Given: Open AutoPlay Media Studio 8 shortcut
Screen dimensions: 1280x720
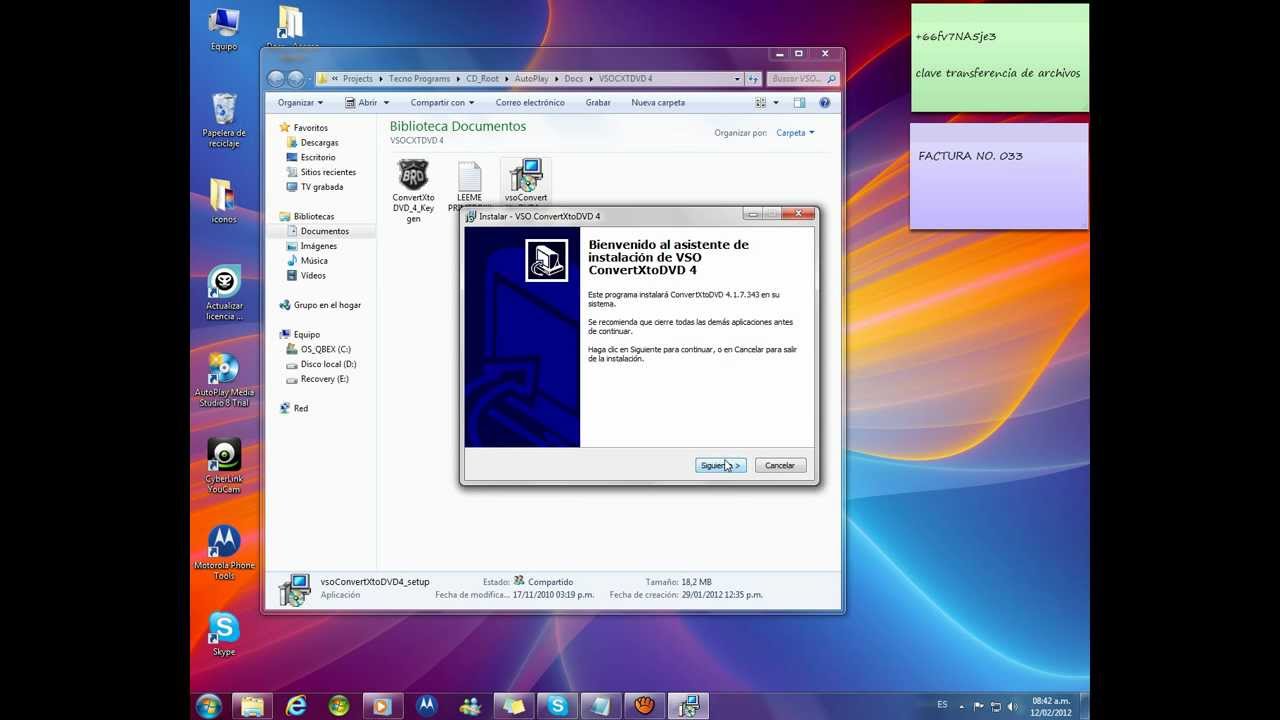Looking at the screenshot, I should pos(224,380).
